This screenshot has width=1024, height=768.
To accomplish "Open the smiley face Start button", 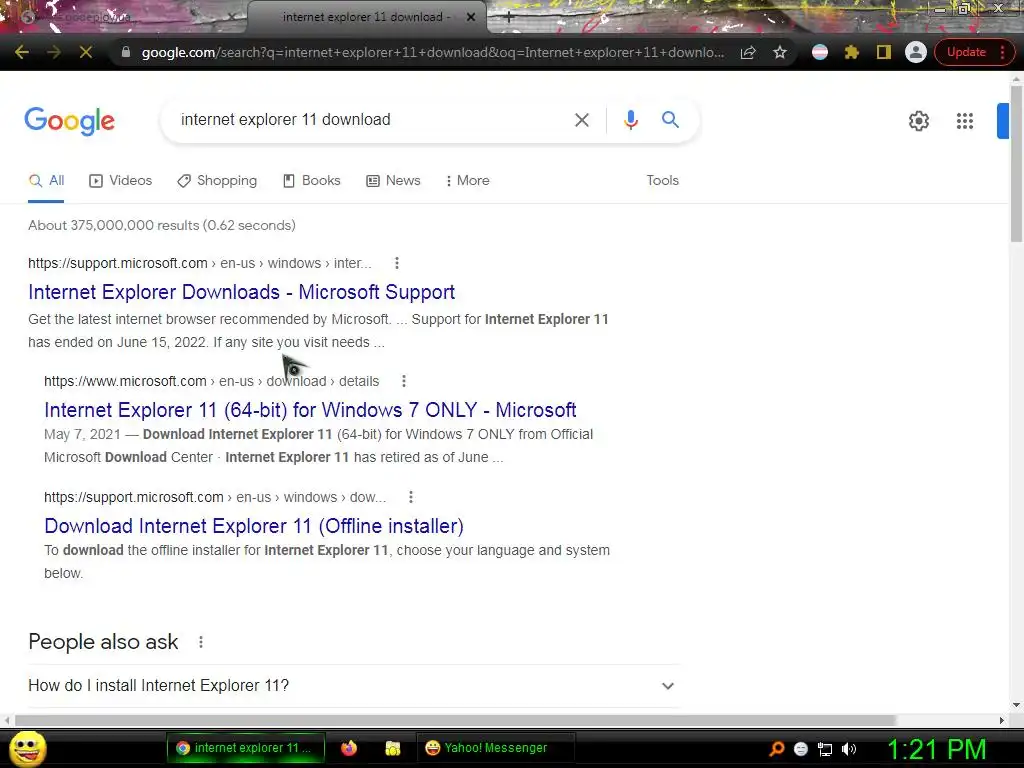I will pos(28,748).
